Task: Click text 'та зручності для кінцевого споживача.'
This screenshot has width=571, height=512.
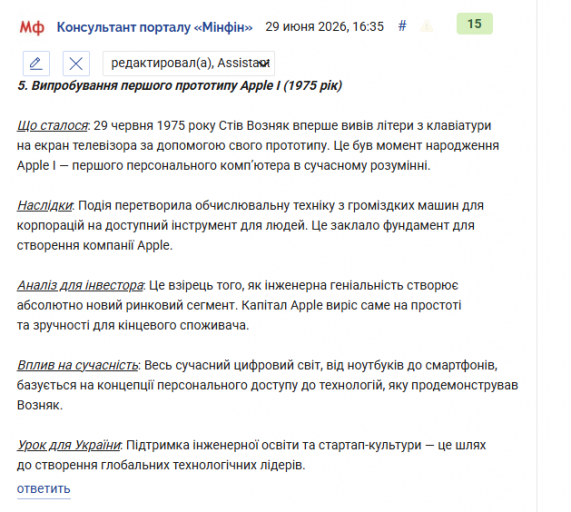Action: [x=133, y=325]
